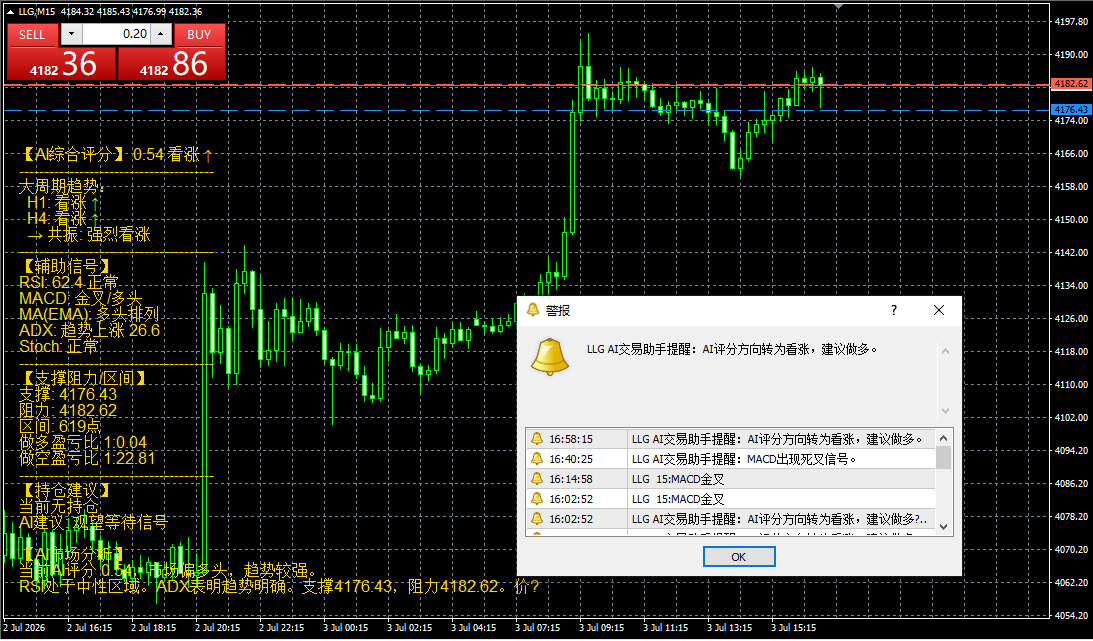Click the sell price 4182 36 panel
This screenshot has width=1093, height=641.
tap(61, 64)
